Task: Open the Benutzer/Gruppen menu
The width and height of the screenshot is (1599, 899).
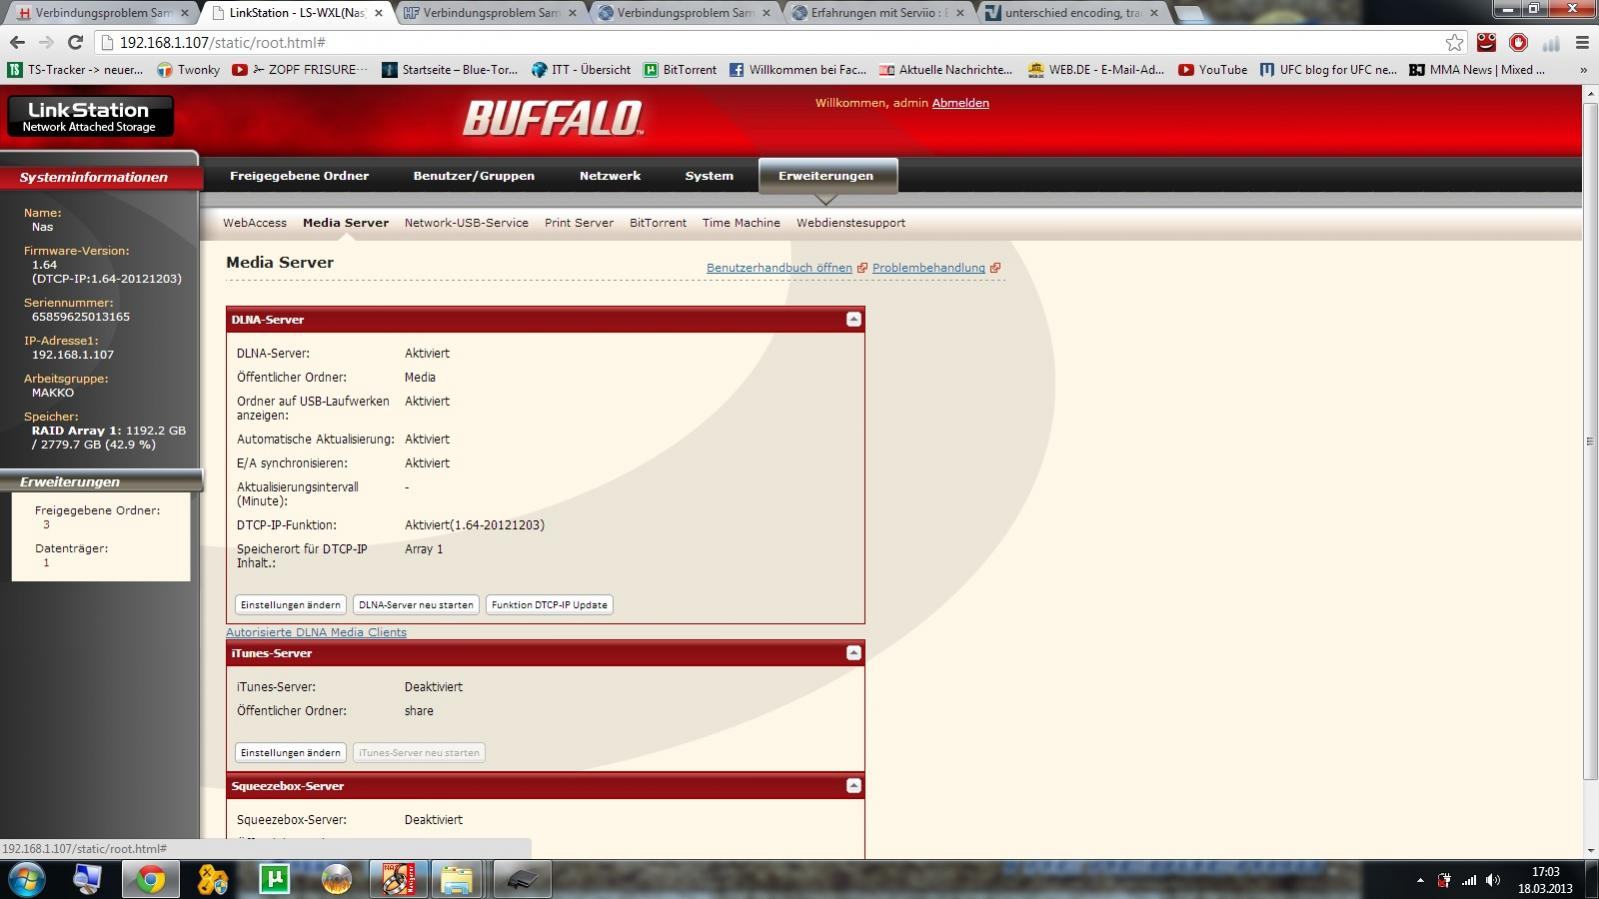Action: pos(474,175)
